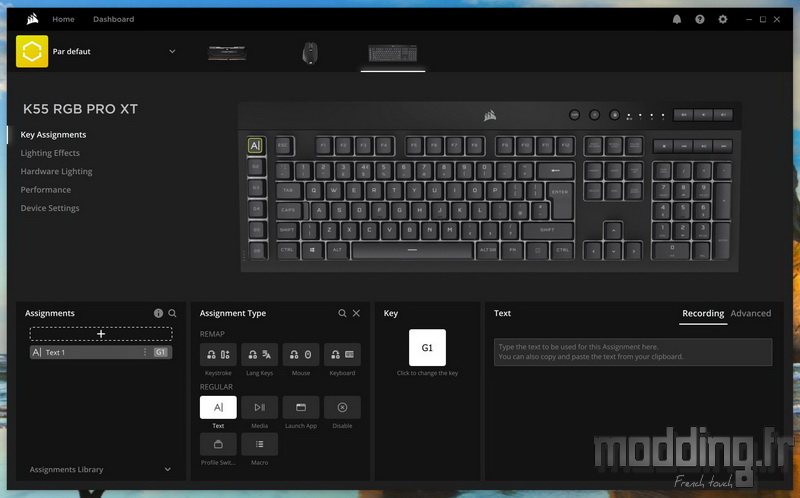
Task: Select the G6 macro key on keyboard
Action: pyautogui.click(x=258, y=251)
